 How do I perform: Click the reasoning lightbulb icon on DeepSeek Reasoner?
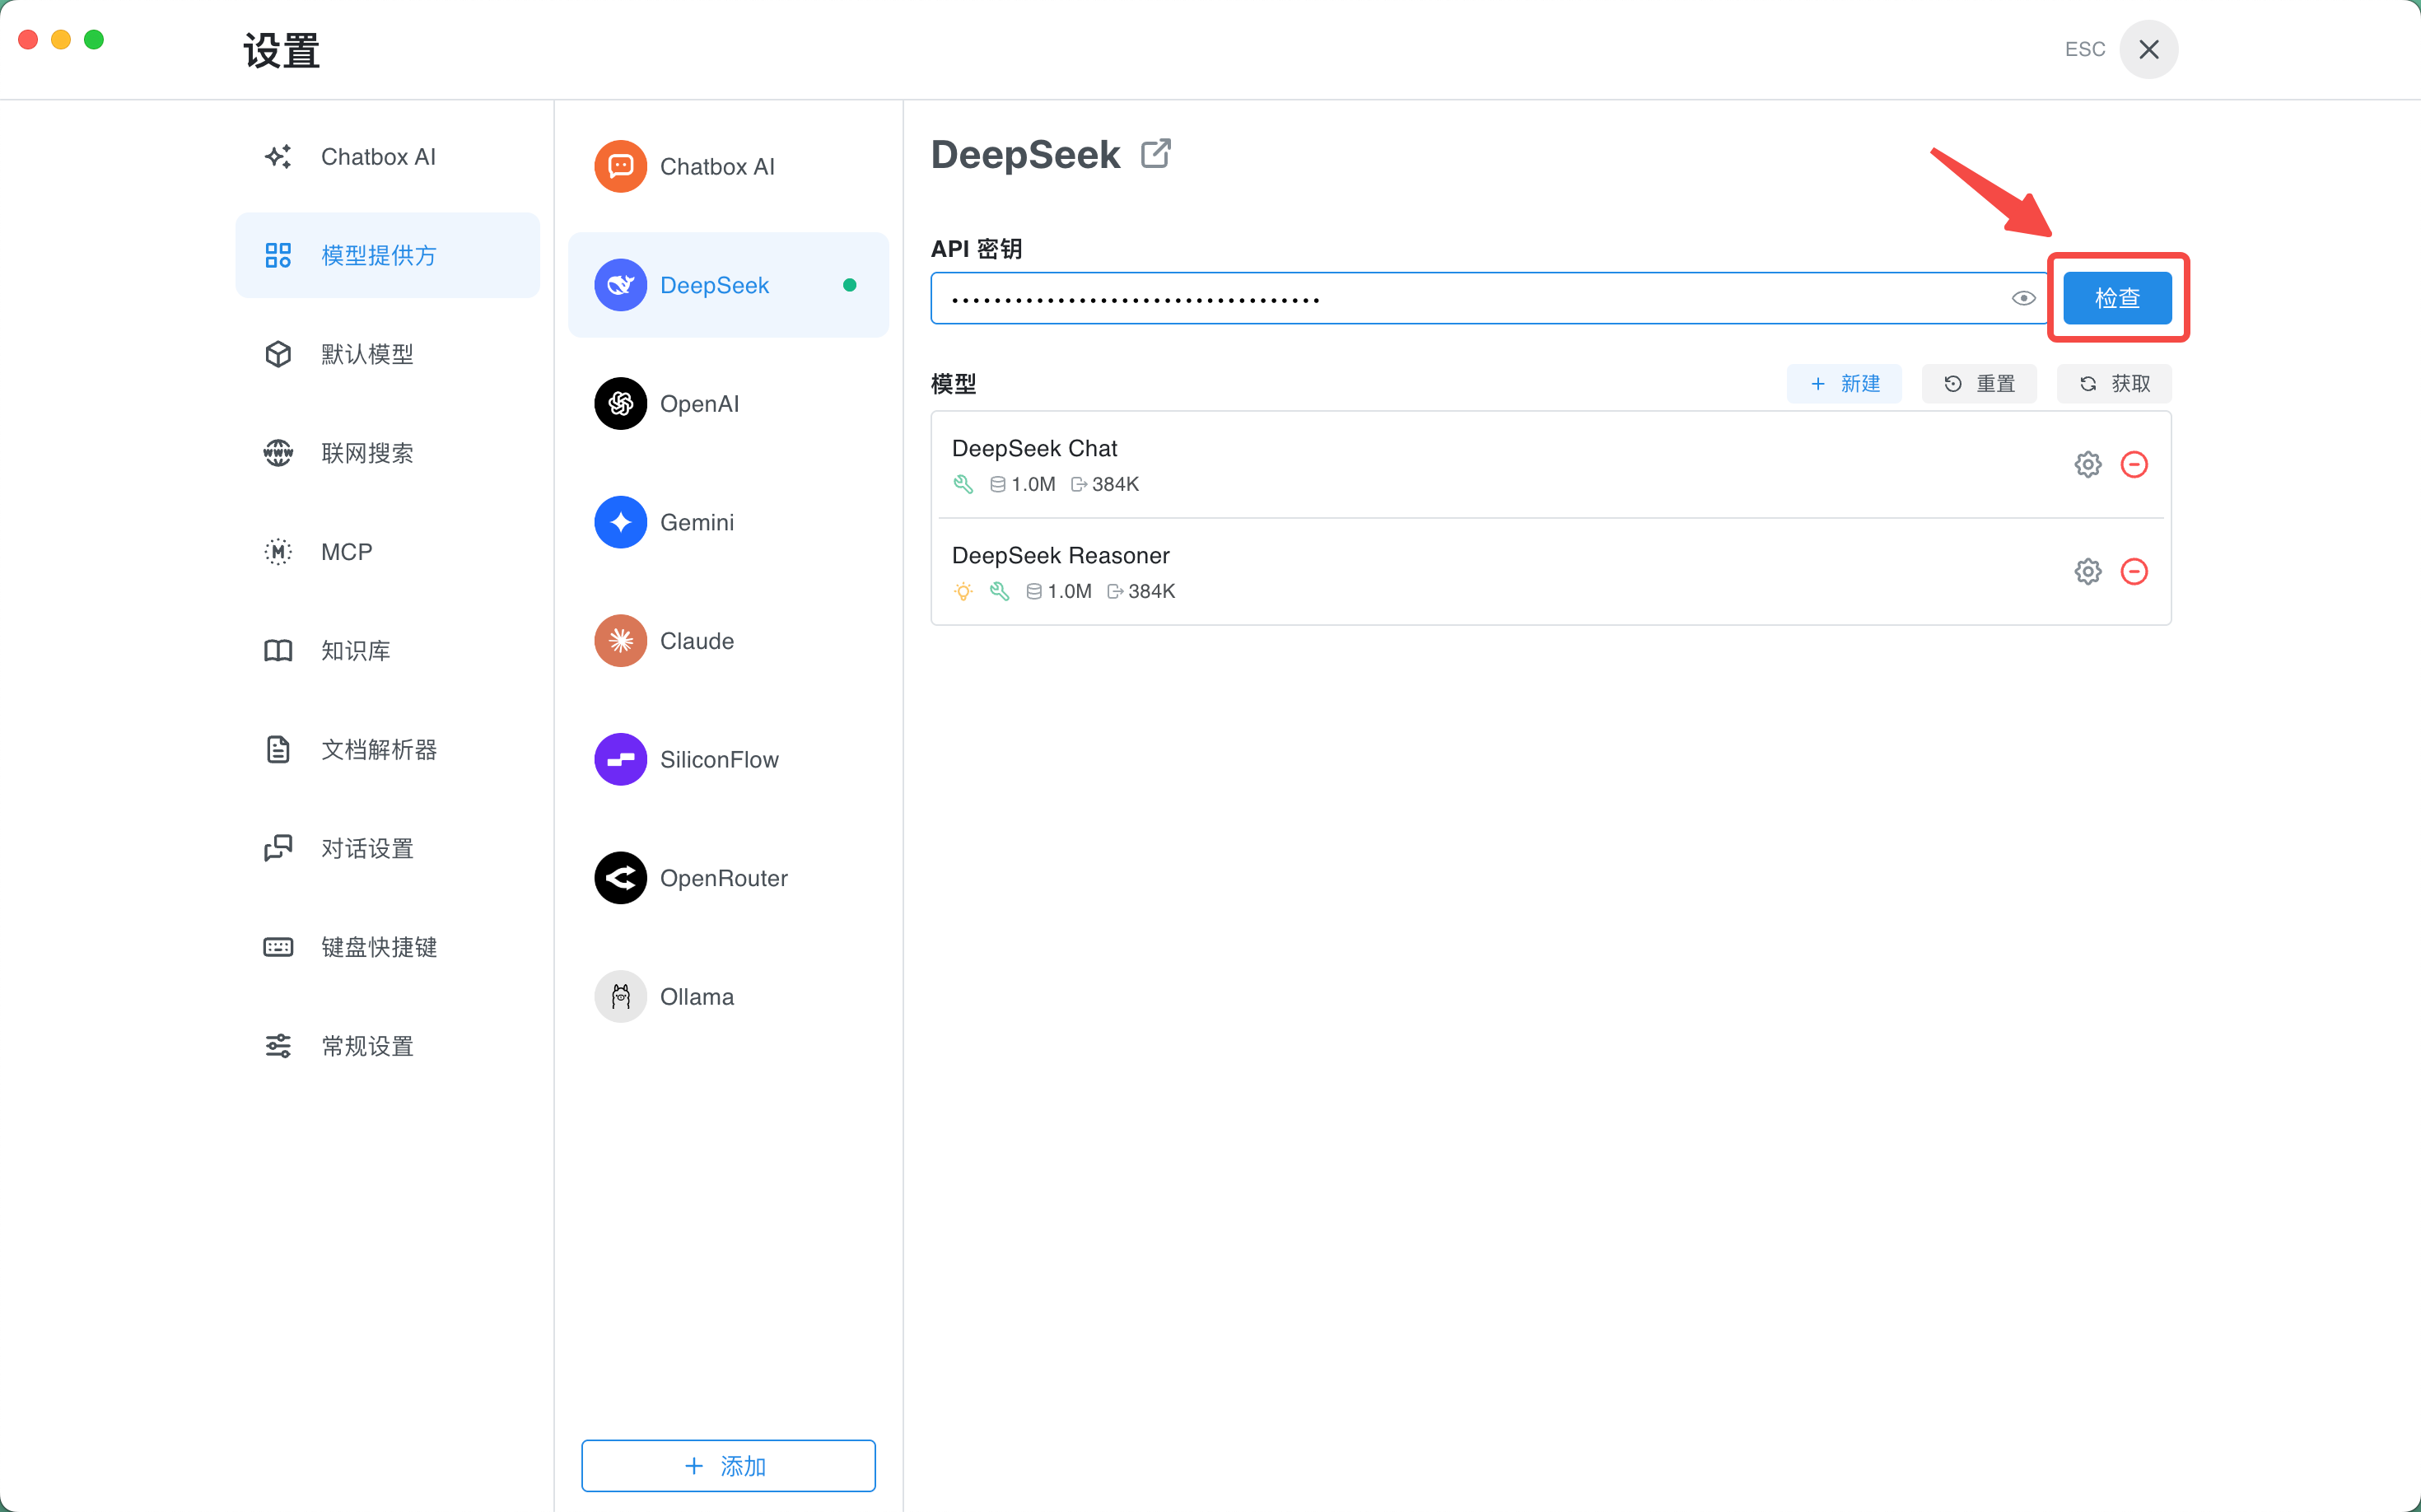tap(963, 591)
